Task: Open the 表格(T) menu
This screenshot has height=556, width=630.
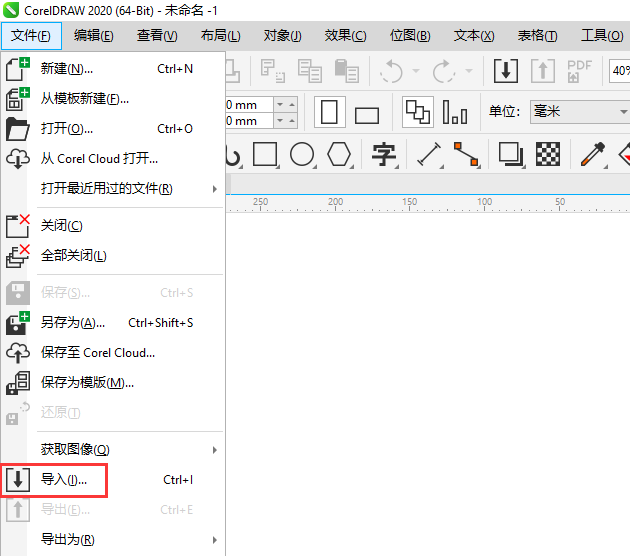Action: [x=538, y=36]
